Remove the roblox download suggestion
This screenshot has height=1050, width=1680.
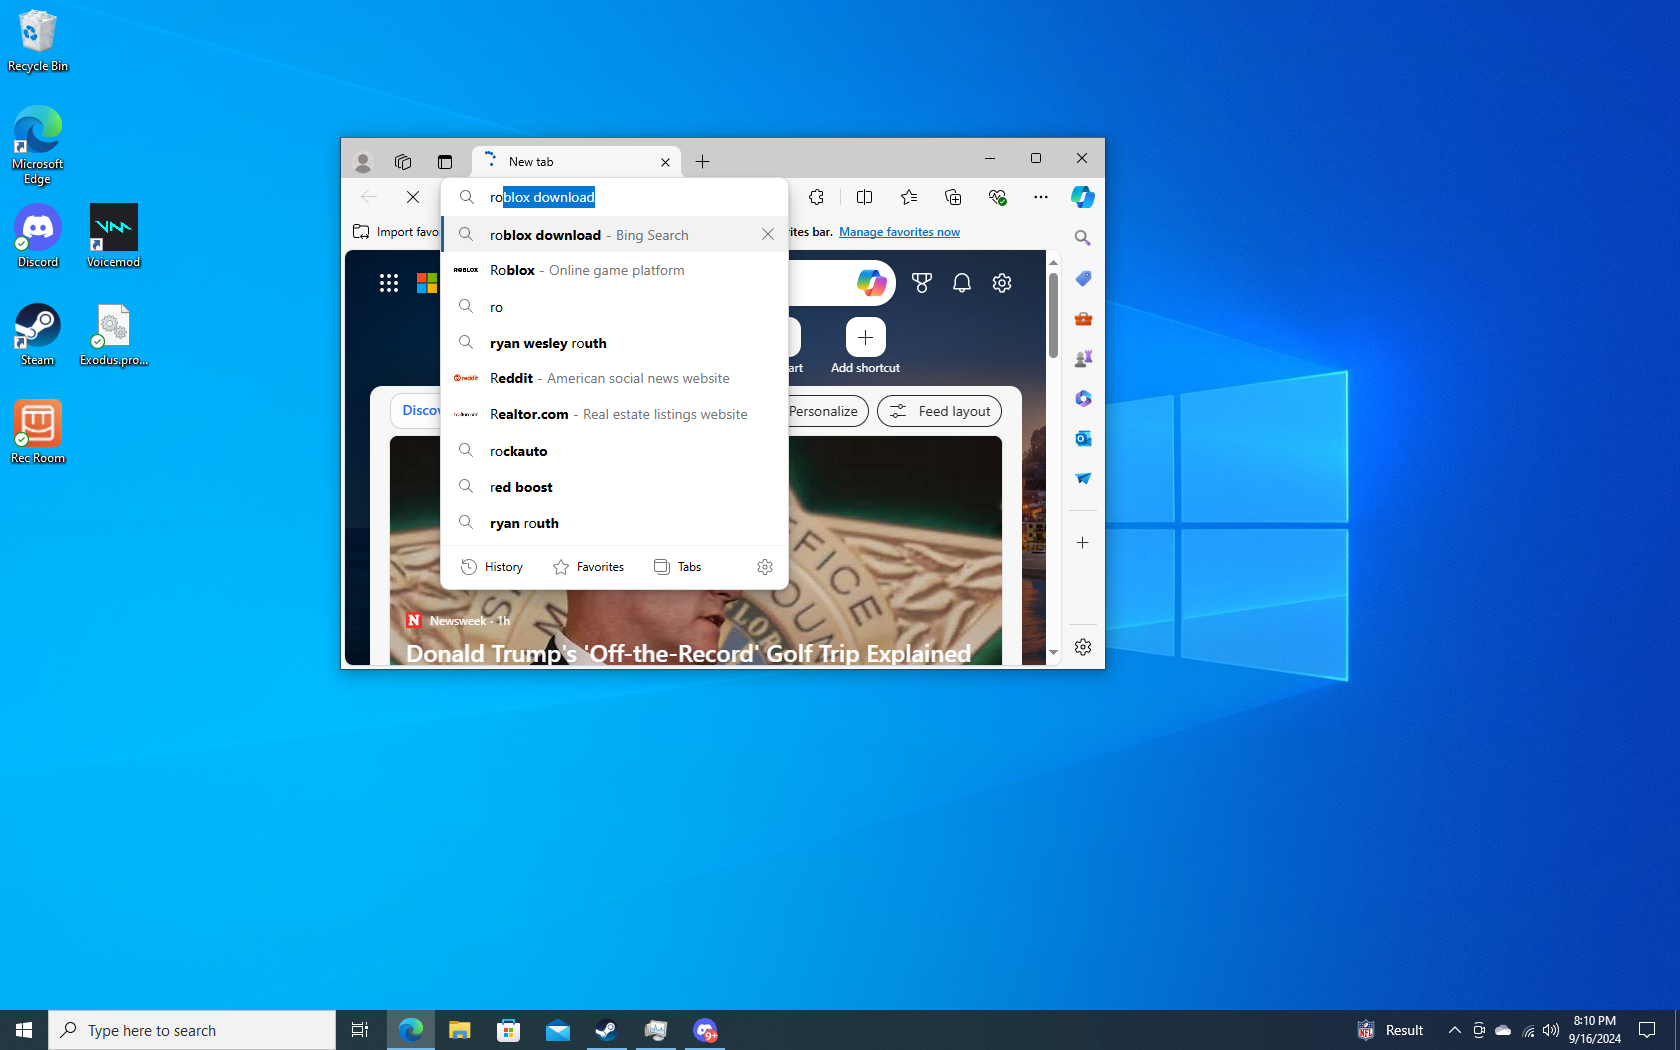point(768,234)
